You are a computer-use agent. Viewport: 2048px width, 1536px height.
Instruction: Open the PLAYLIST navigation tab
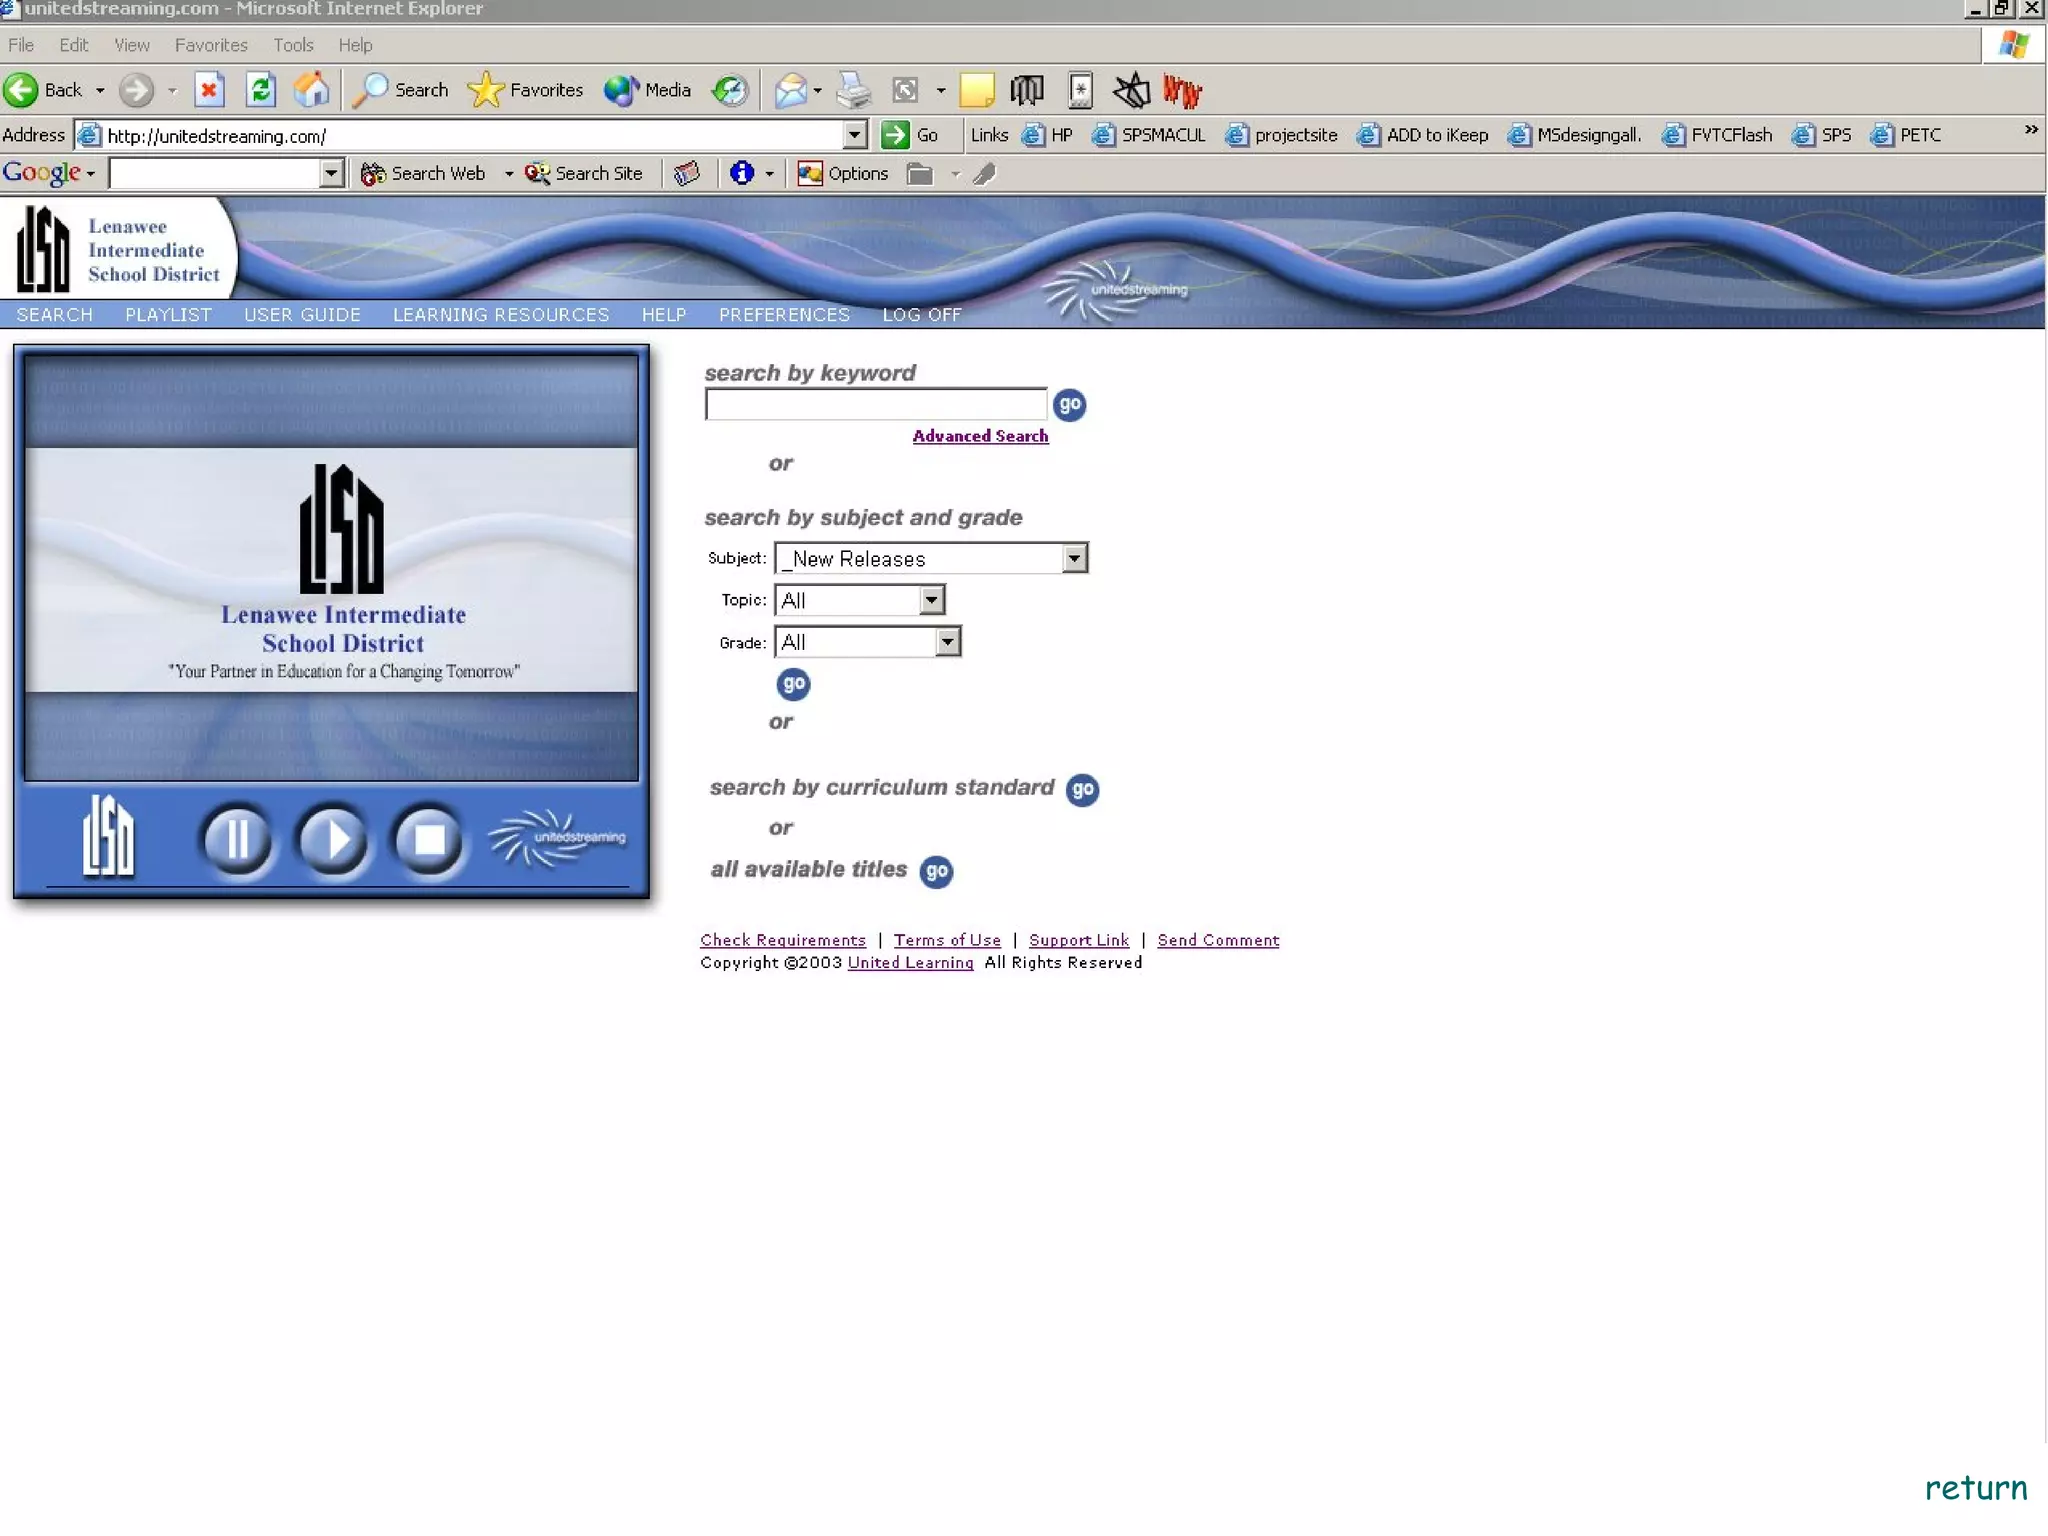pyautogui.click(x=168, y=315)
